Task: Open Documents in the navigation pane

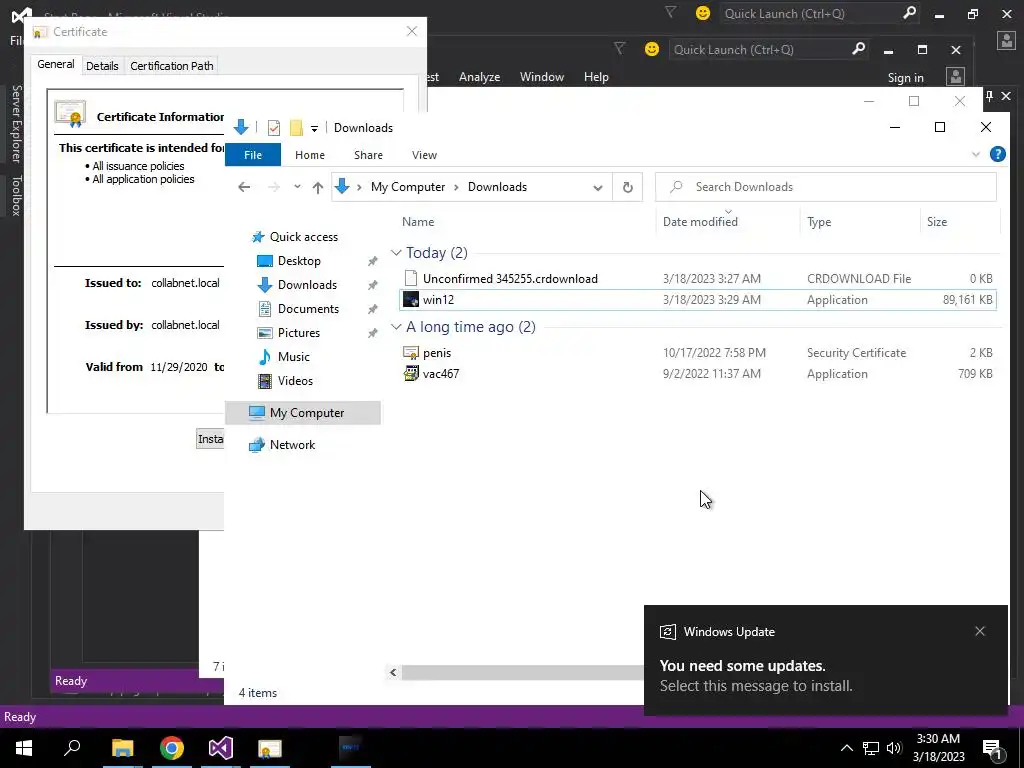Action: [x=308, y=309]
